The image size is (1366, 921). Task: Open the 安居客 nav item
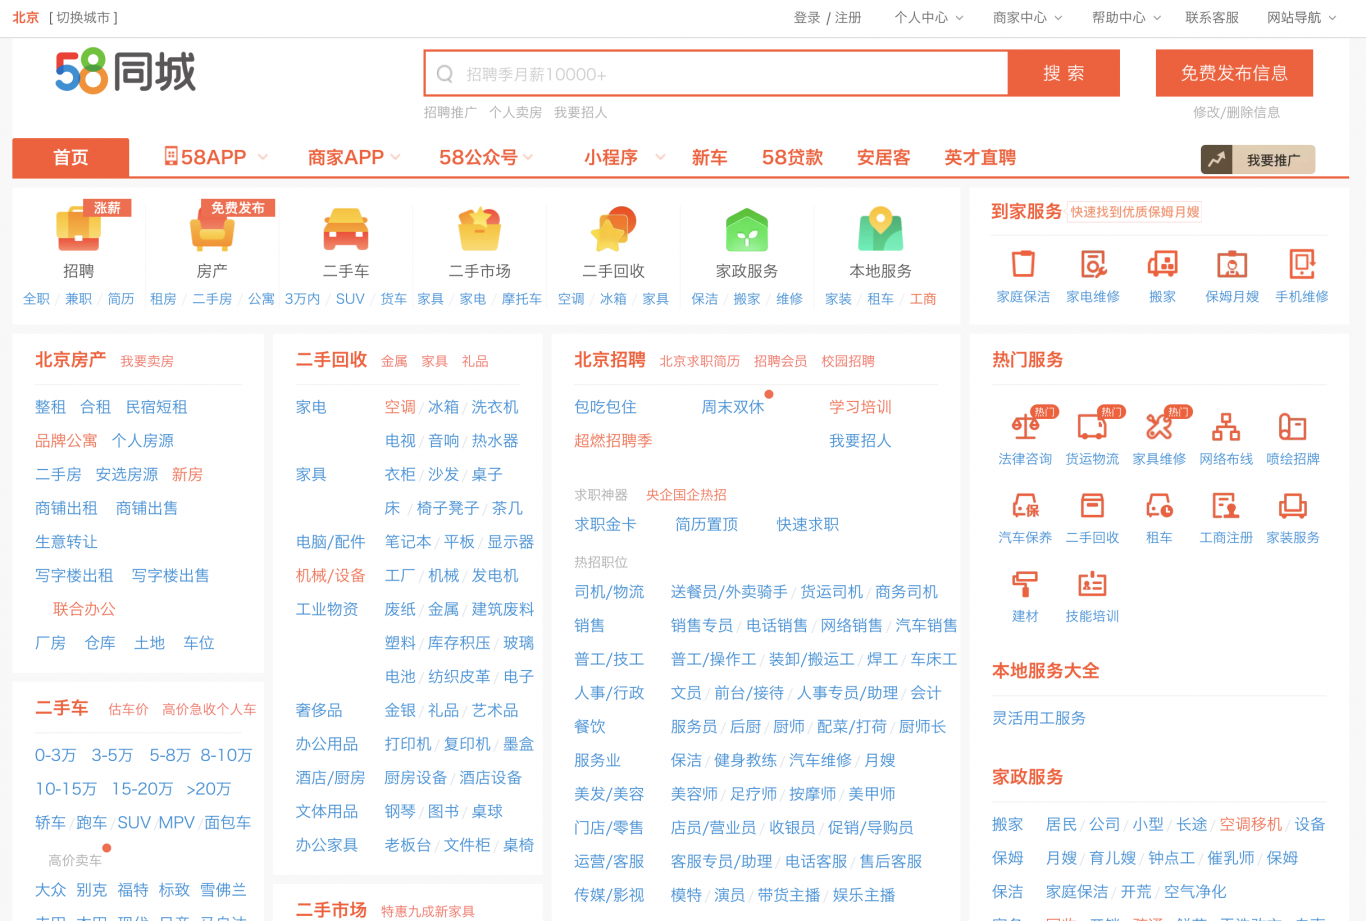pyautogui.click(x=884, y=157)
